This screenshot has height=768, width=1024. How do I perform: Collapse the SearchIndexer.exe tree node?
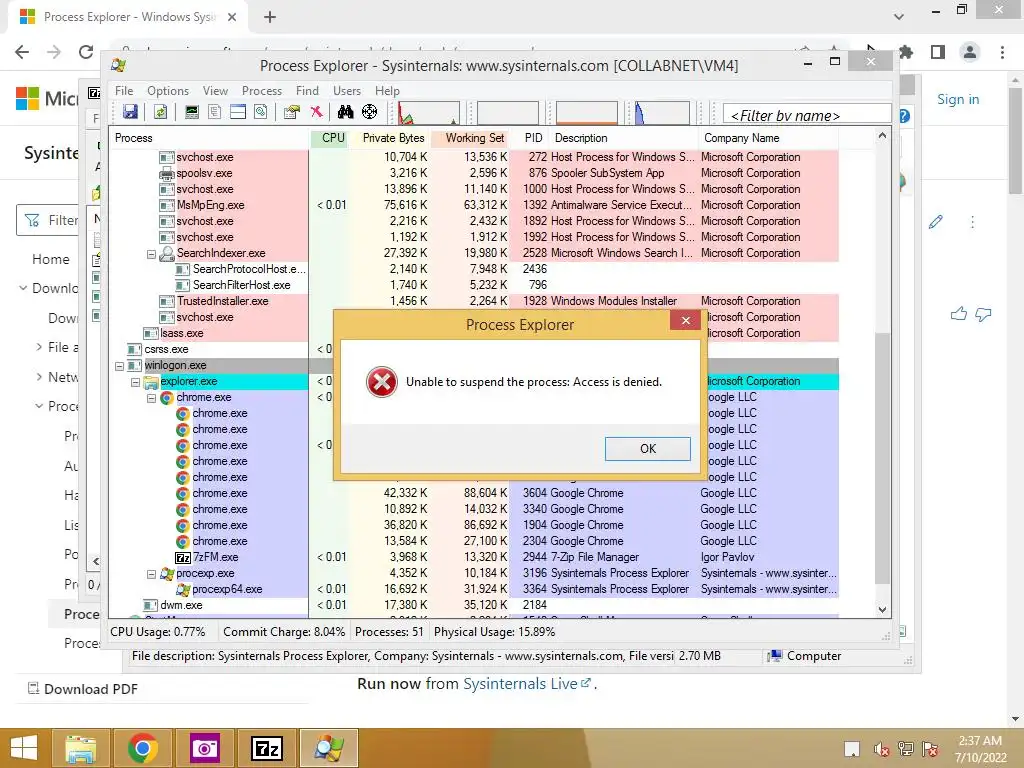pyautogui.click(x=151, y=254)
